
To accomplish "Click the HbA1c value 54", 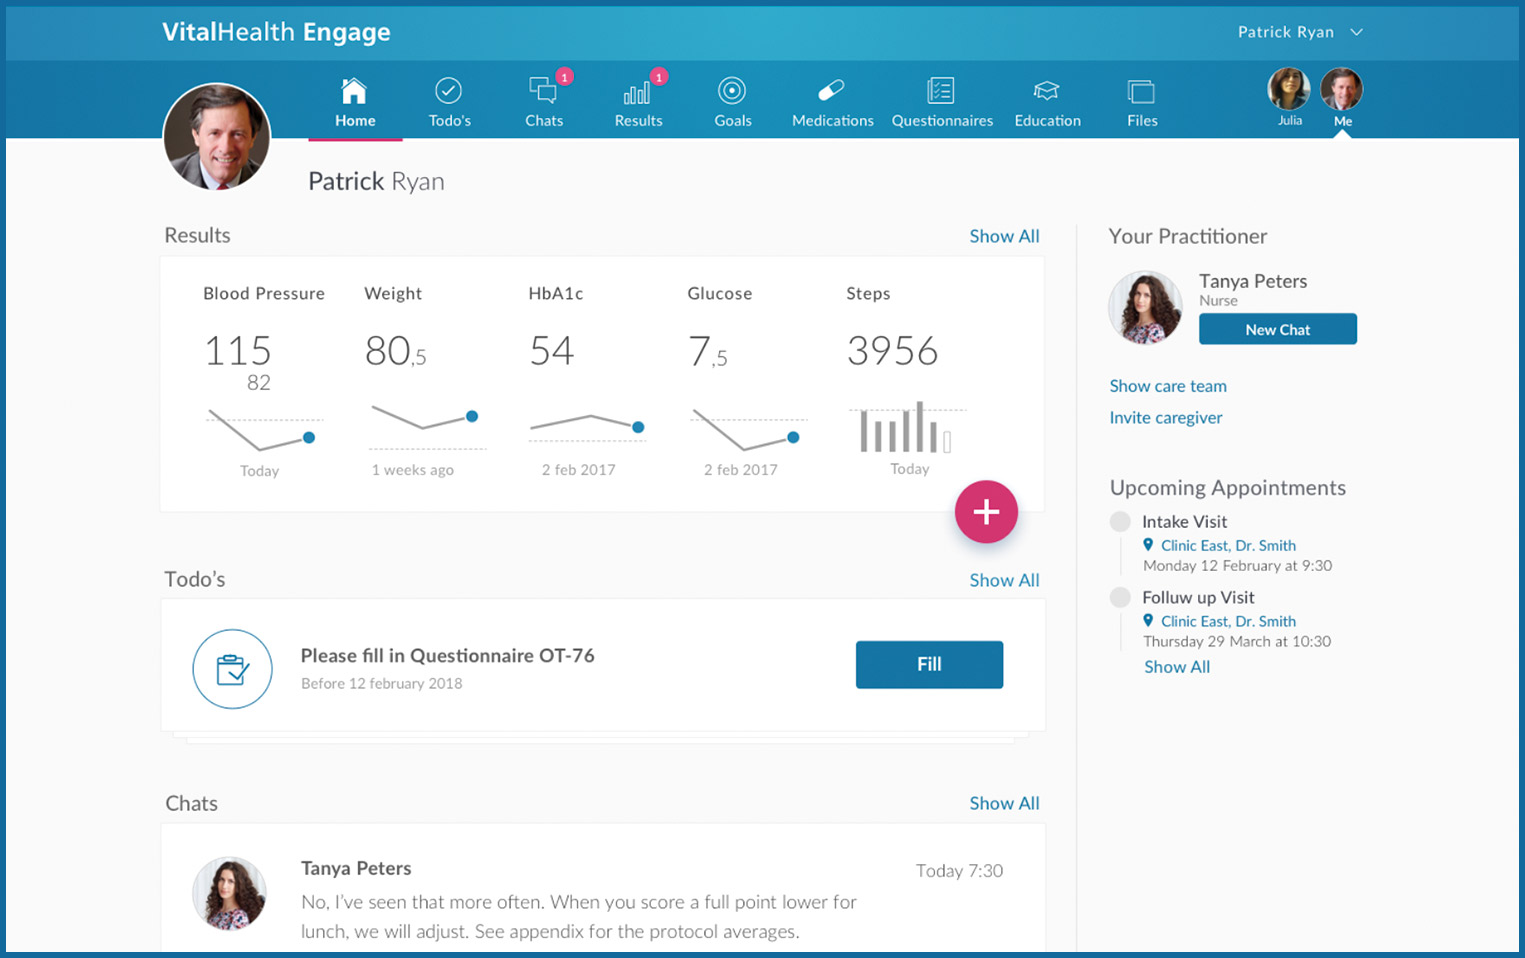I will (551, 351).
